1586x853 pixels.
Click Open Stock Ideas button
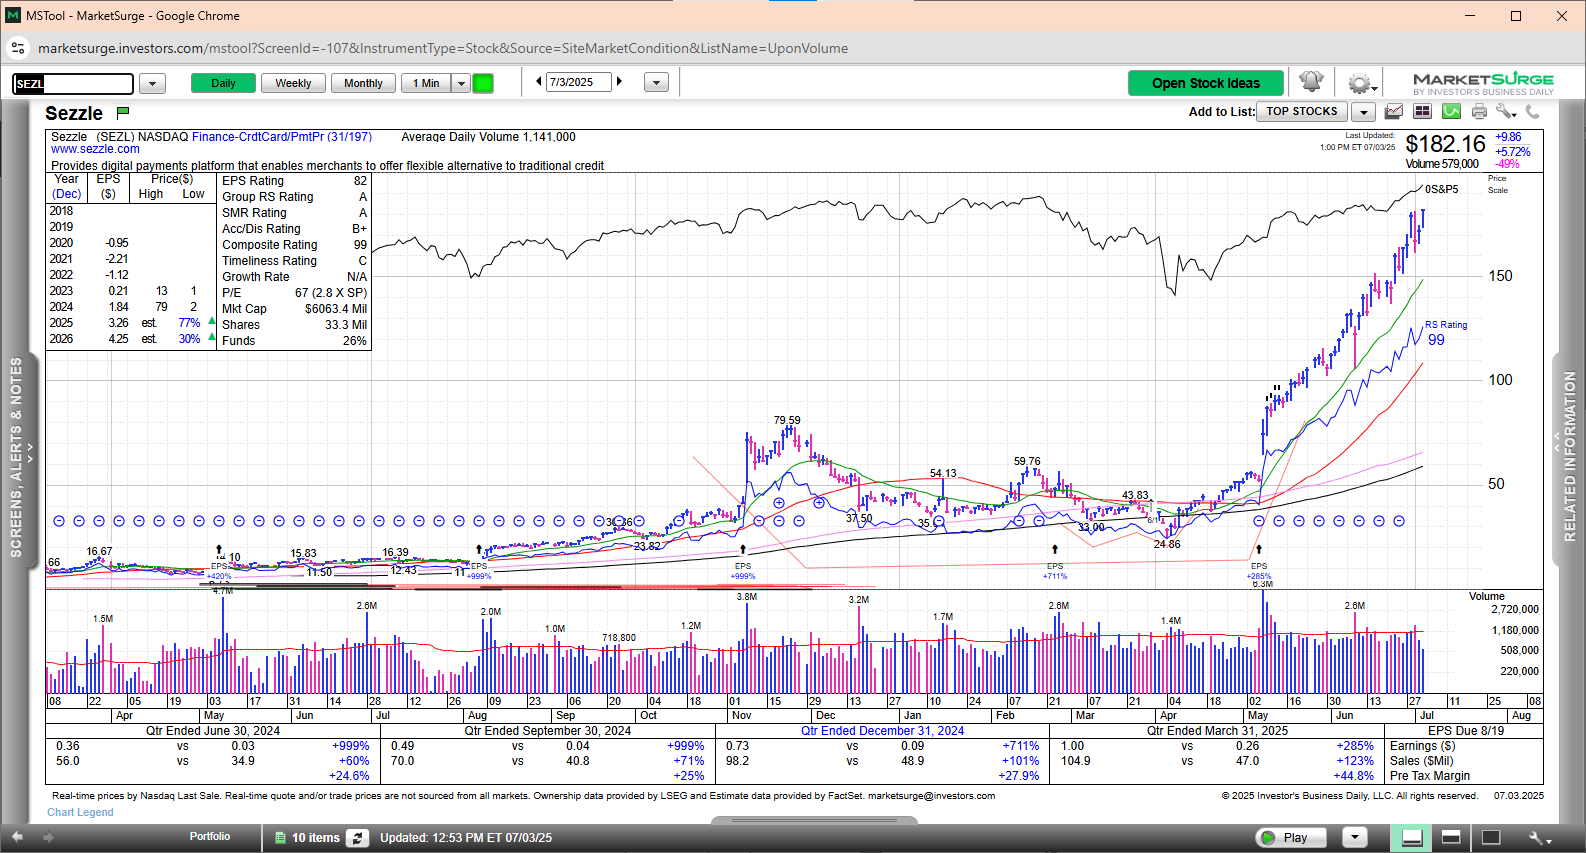(1206, 83)
